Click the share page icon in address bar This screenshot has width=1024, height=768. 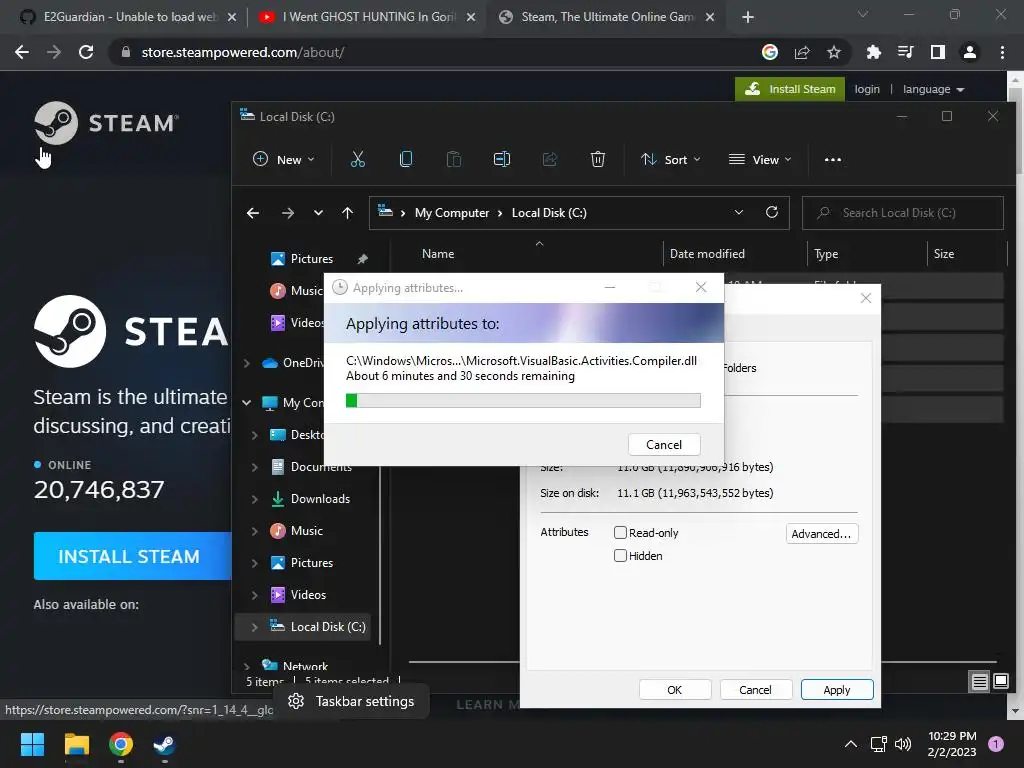click(802, 52)
